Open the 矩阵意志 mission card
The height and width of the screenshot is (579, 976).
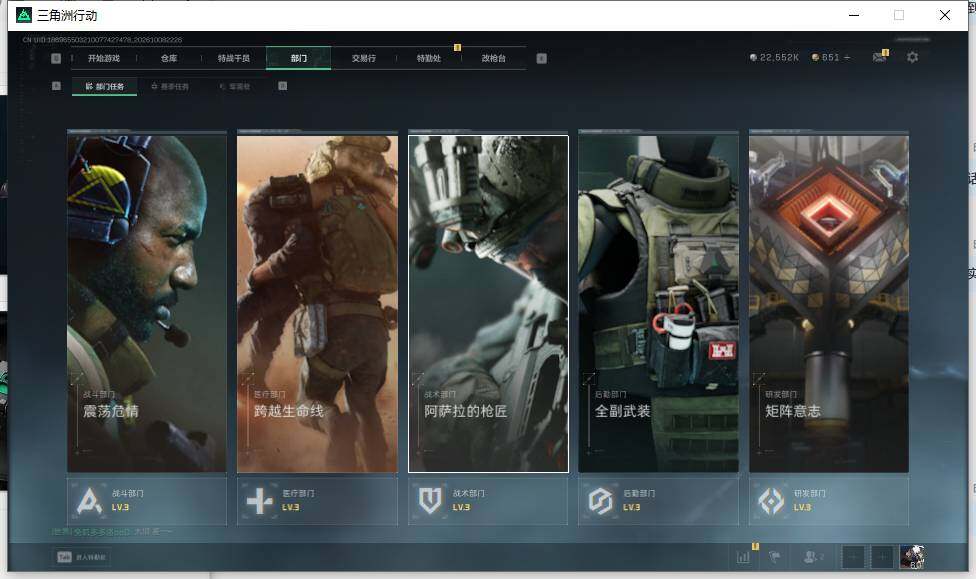coord(828,303)
